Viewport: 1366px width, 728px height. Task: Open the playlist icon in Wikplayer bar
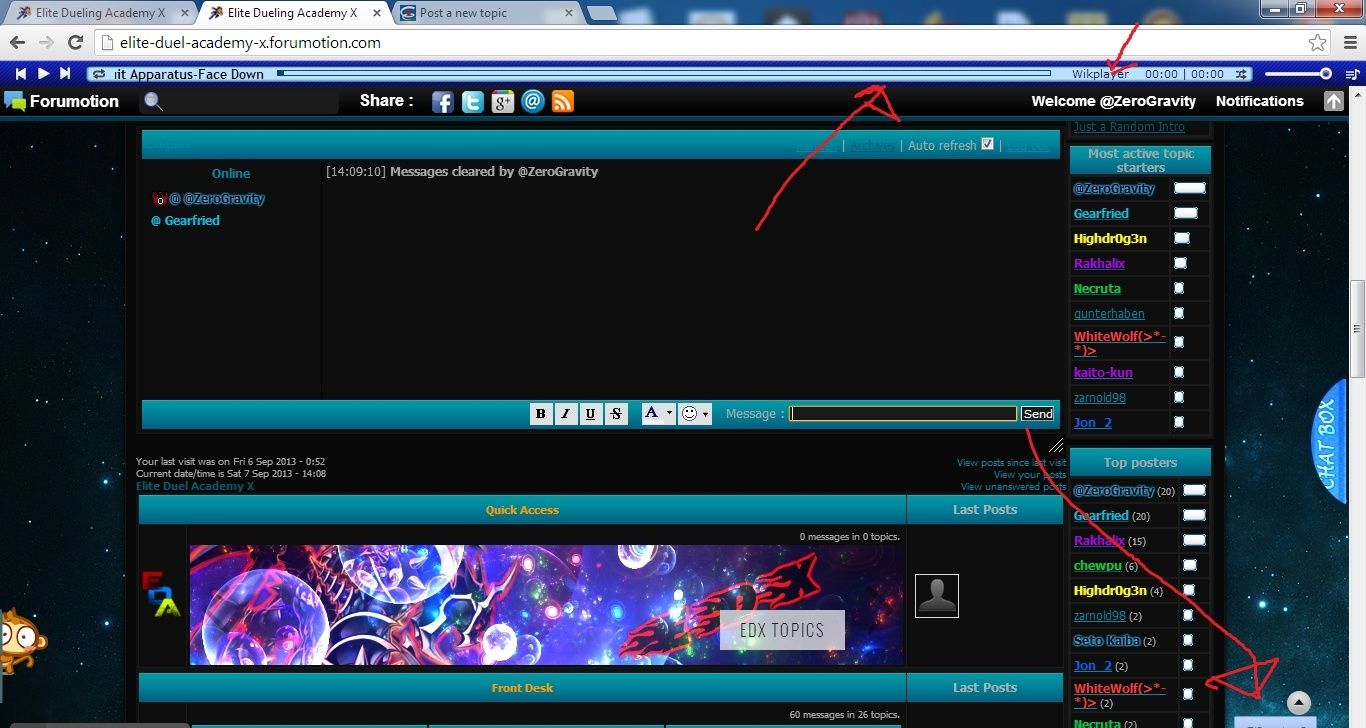pos(1352,74)
